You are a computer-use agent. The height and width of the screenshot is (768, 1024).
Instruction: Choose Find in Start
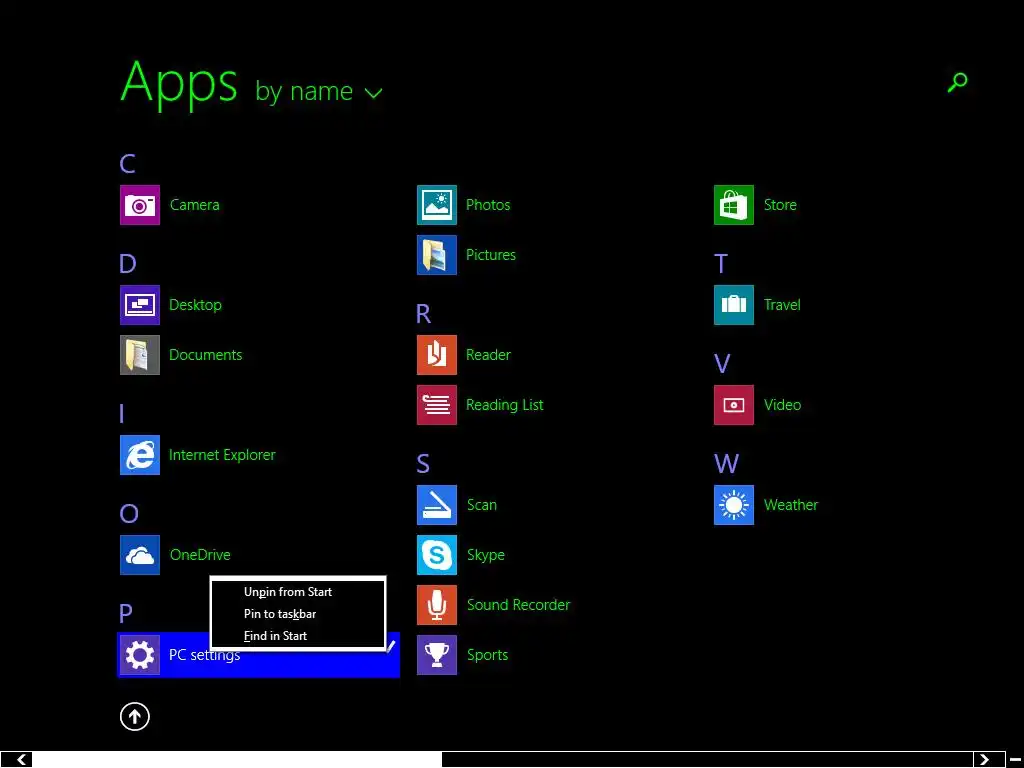276,635
